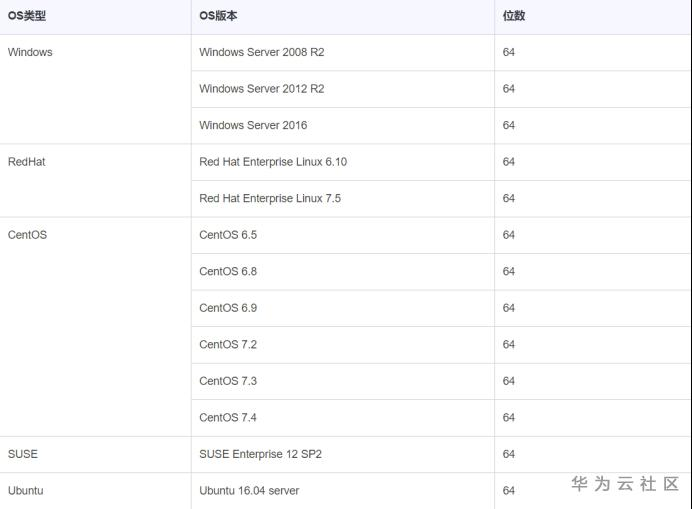Click the Ubuntu 16.04 server cell

pyautogui.click(x=249, y=491)
